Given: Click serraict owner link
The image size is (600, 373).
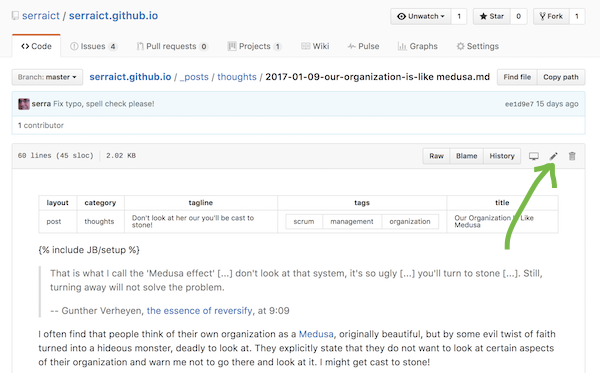Looking at the screenshot, I should pyautogui.click(x=41, y=16).
